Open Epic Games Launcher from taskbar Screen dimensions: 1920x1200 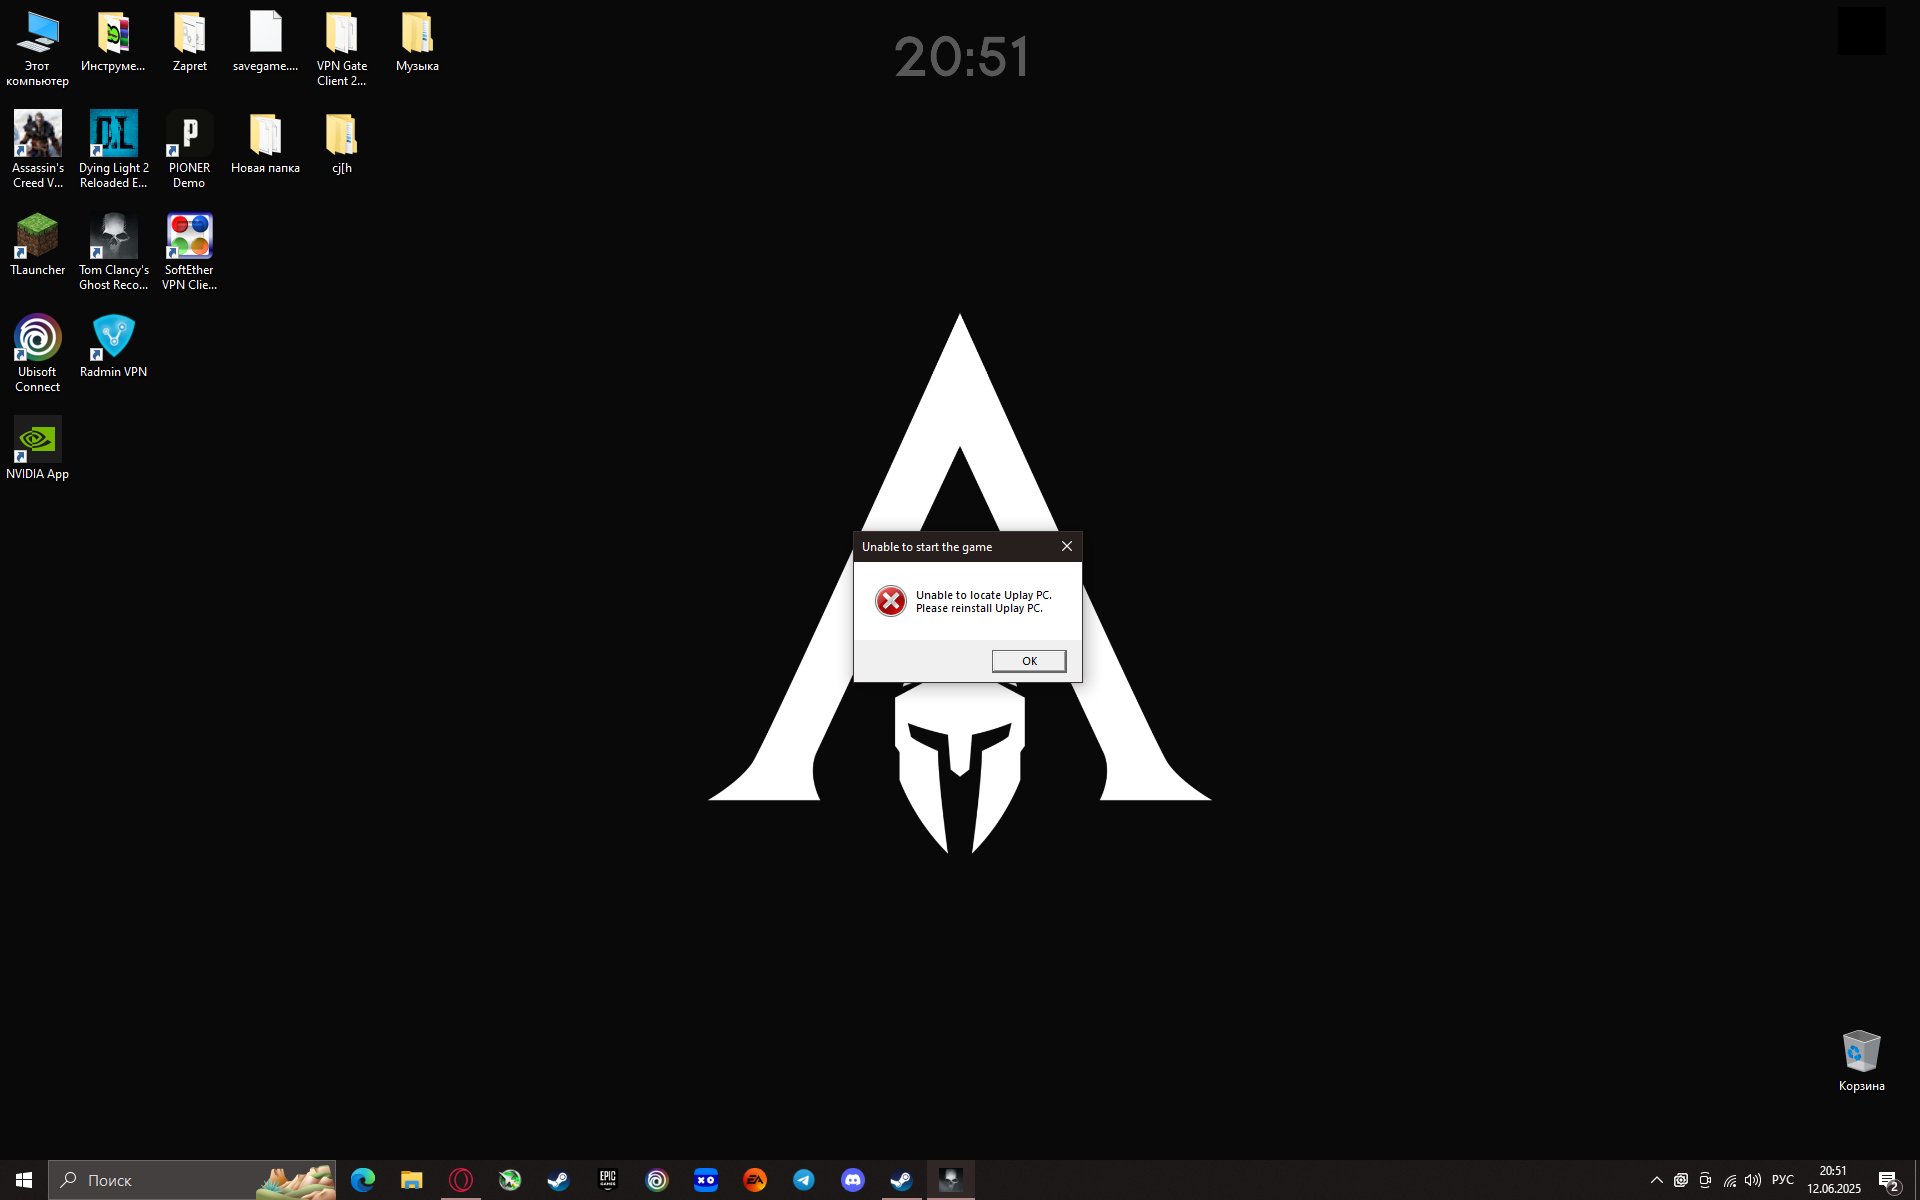pos(608,1180)
